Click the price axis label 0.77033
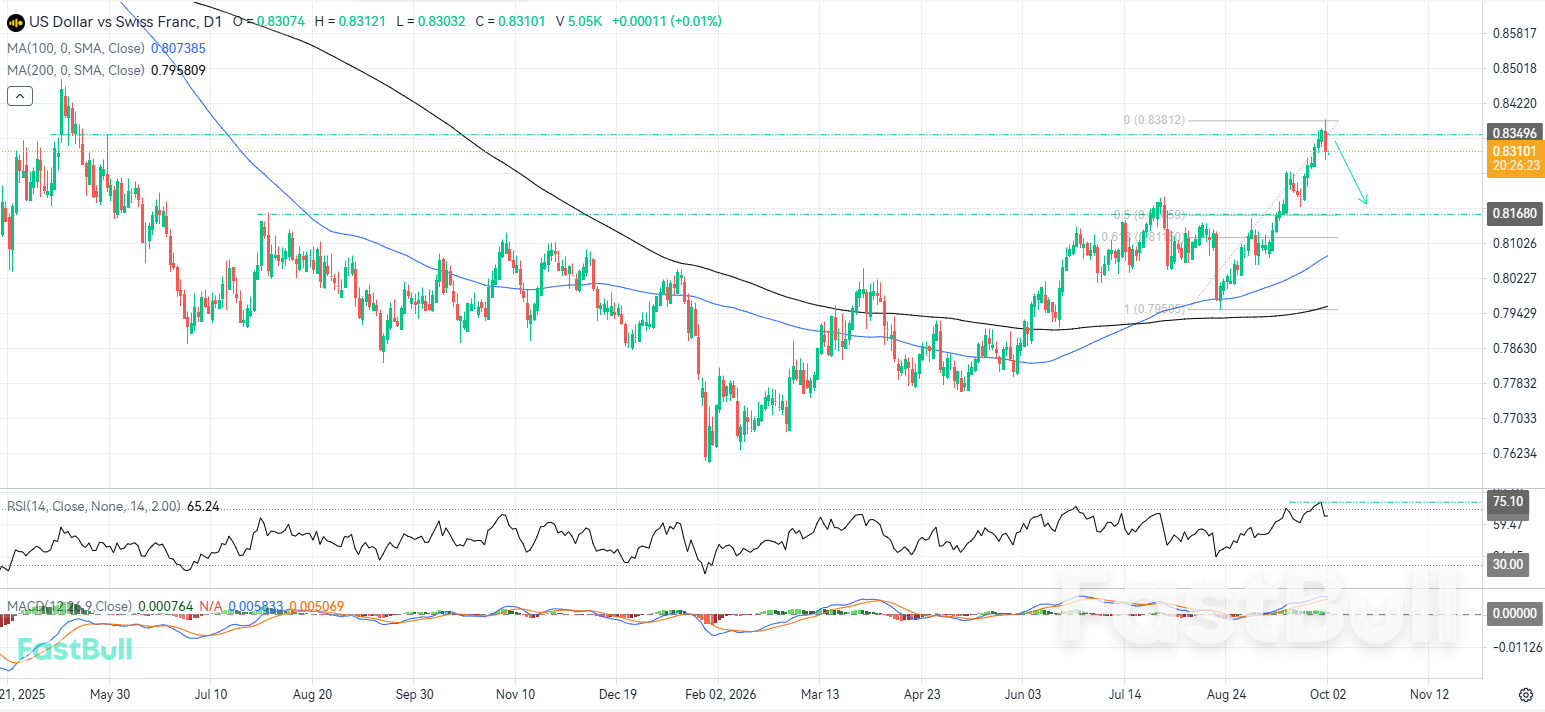The image size is (1545, 712). pos(1514,418)
